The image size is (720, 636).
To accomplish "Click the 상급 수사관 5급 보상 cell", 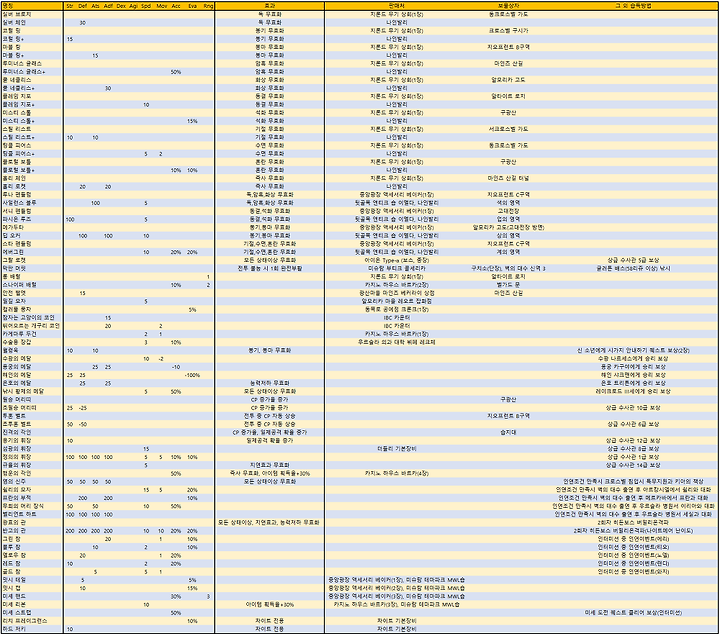I will pyautogui.click(x=633, y=260).
